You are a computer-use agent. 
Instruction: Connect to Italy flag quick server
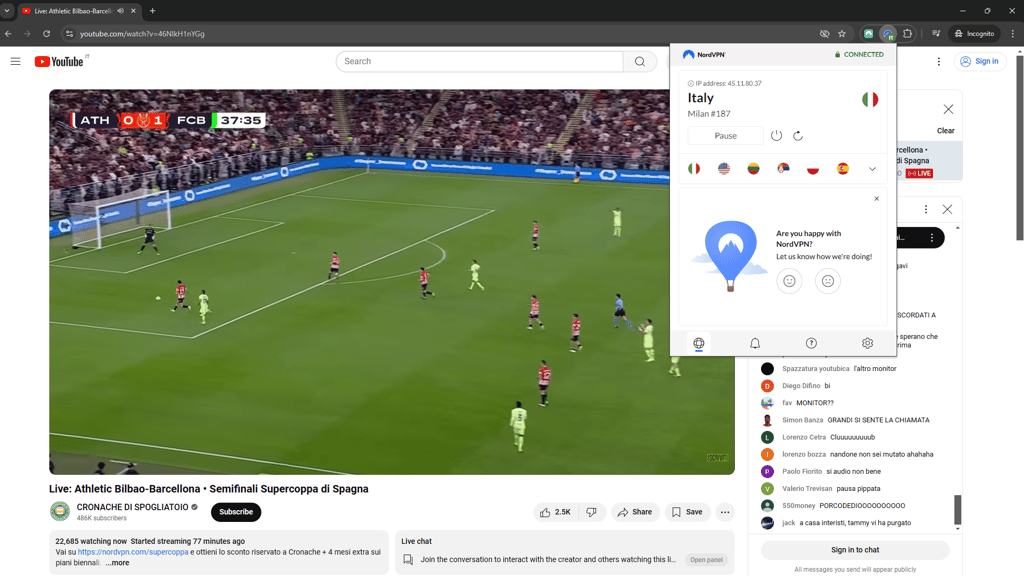tap(694, 168)
